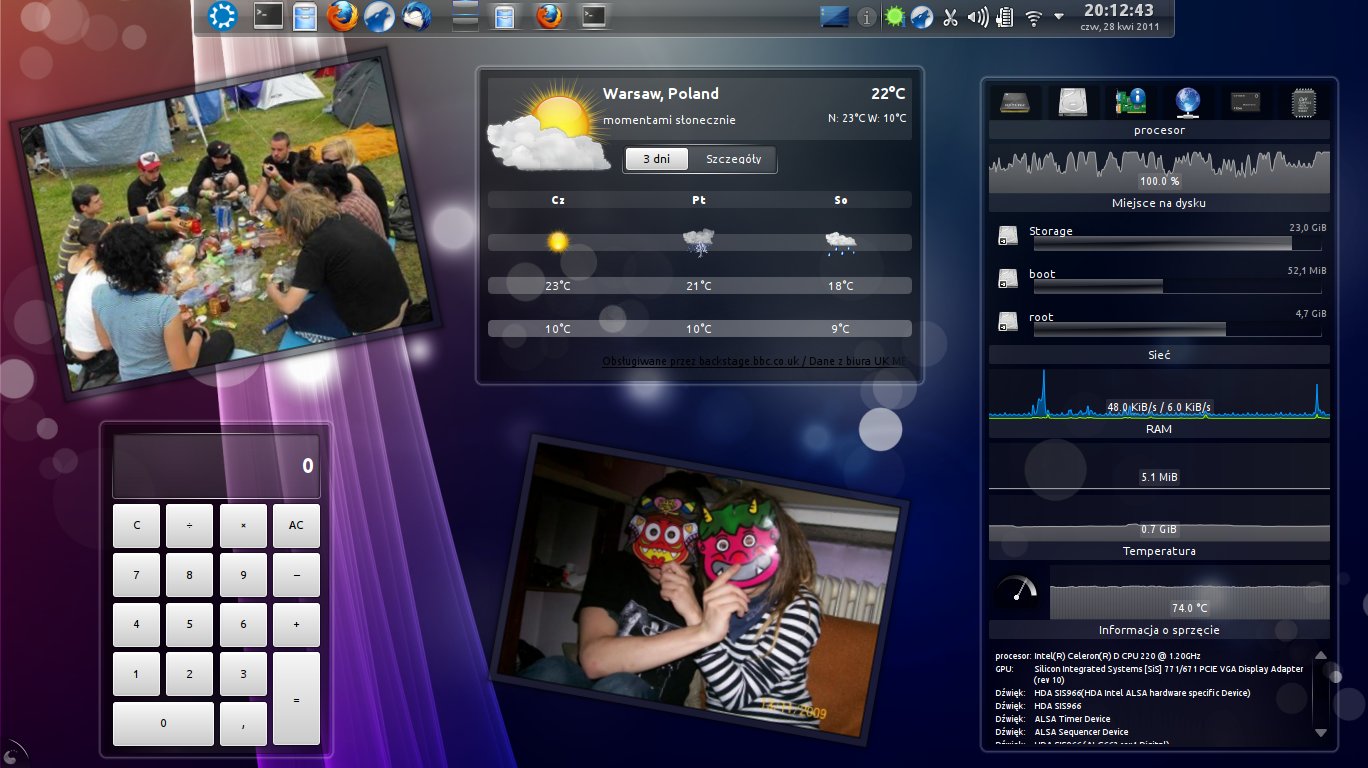Viewport: 1368px width, 768px height.
Task: Click the calculator minus button
Action: (296, 575)
